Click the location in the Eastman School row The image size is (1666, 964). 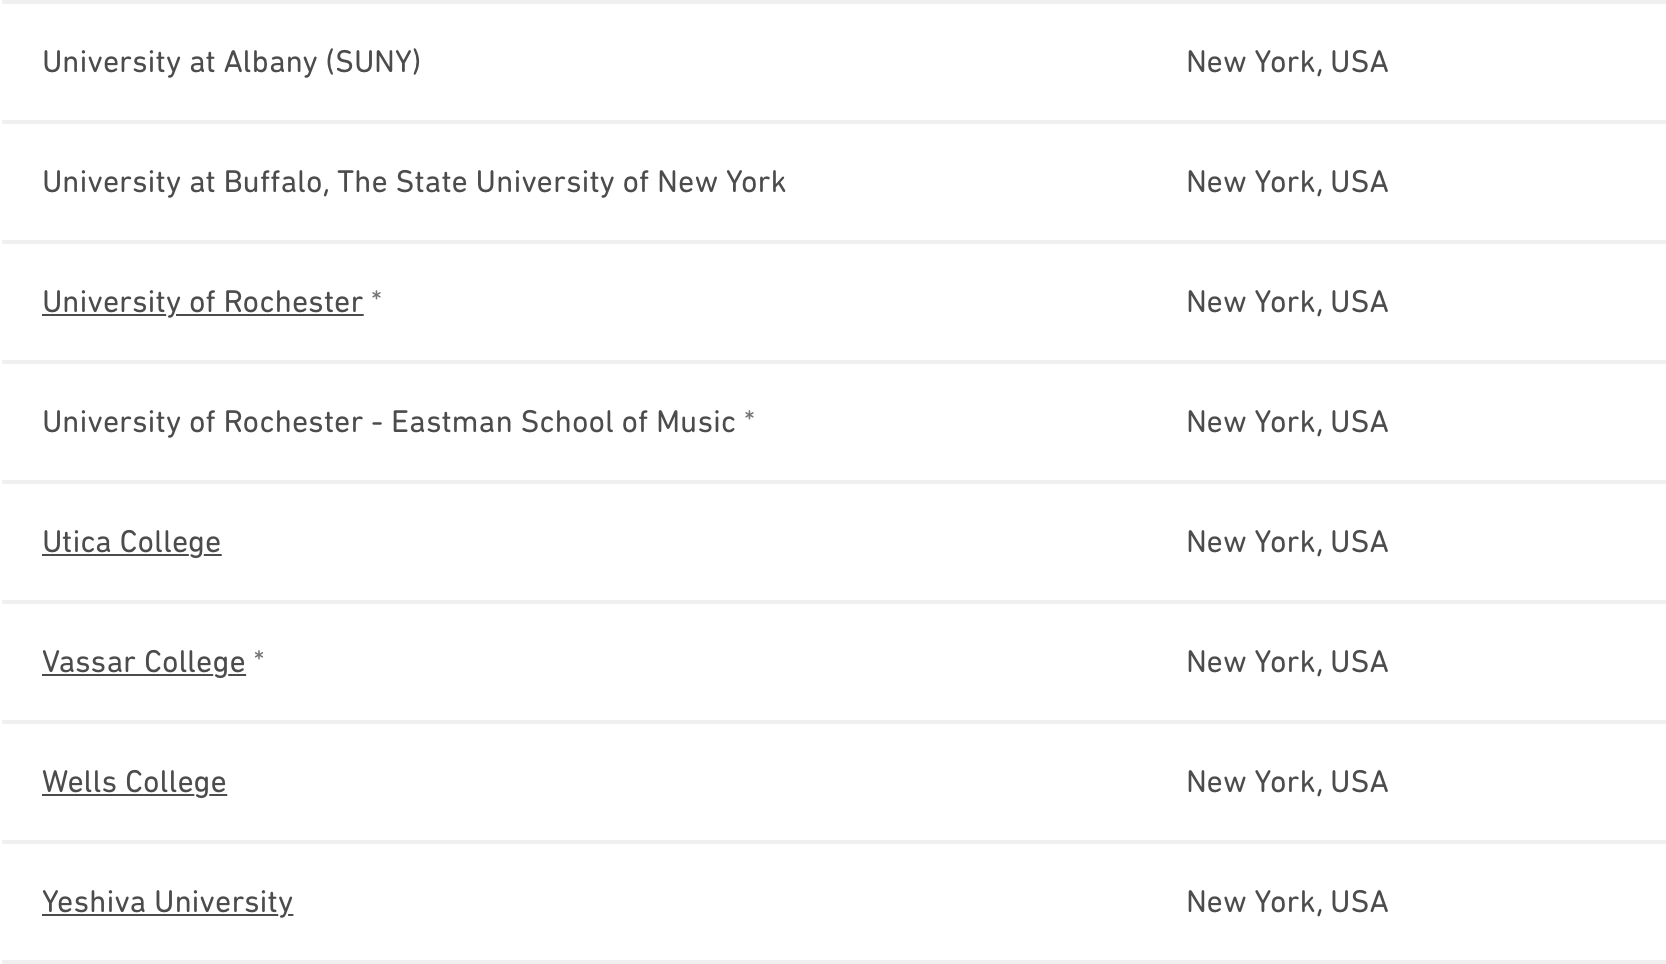click(1287, 422)
